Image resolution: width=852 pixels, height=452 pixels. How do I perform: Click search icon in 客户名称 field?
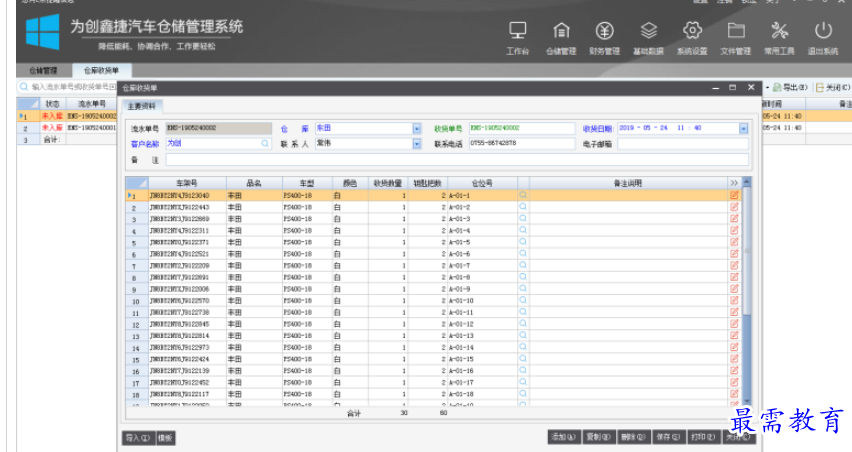(265, 144)
